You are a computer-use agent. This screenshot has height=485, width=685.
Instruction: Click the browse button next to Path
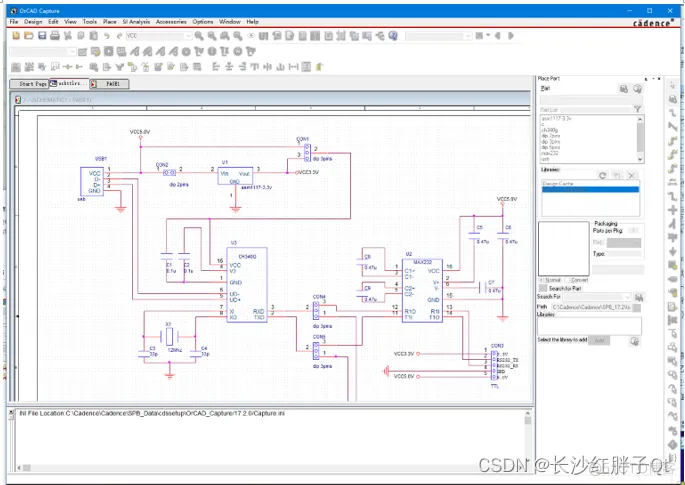pos(637,308)
